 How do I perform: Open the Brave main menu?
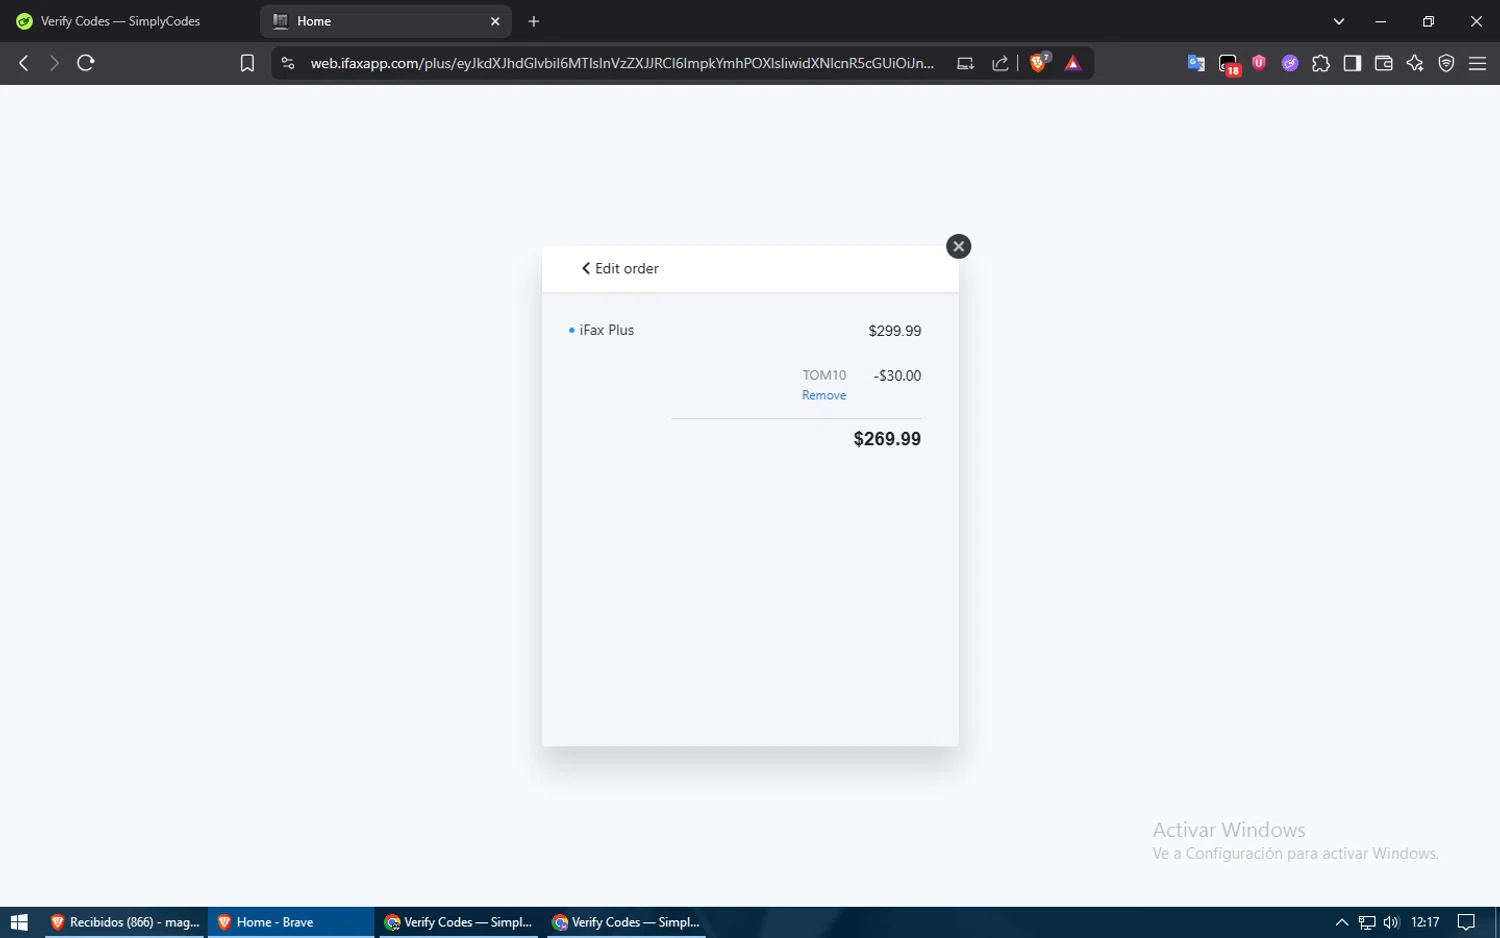[1477, 63]
